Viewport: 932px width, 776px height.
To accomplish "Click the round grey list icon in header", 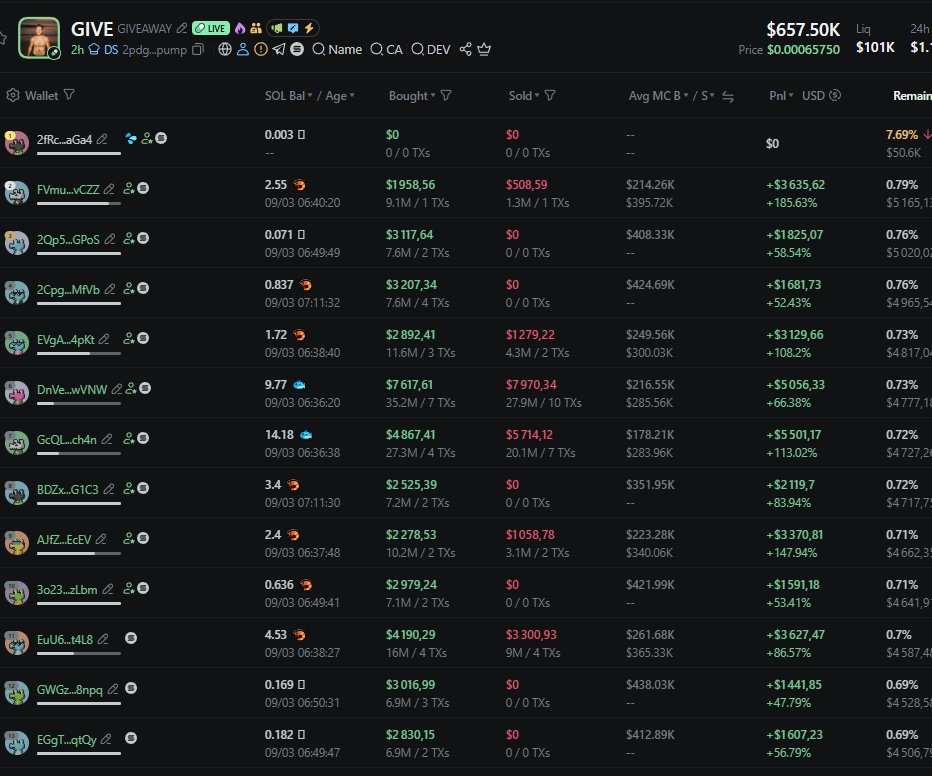I will (x=297, y=49).
